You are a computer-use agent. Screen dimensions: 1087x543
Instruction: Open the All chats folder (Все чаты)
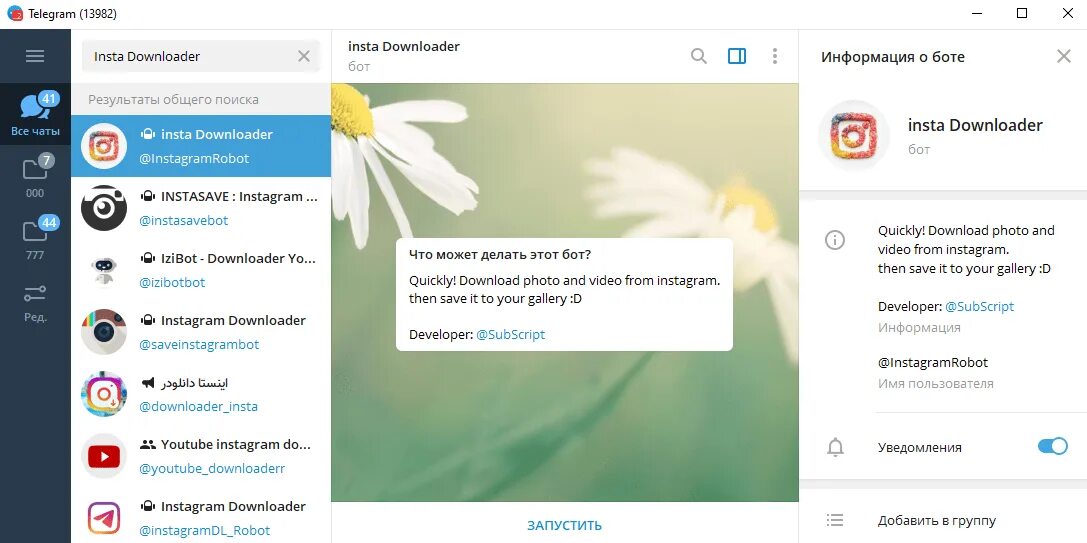tap(35, 114)
